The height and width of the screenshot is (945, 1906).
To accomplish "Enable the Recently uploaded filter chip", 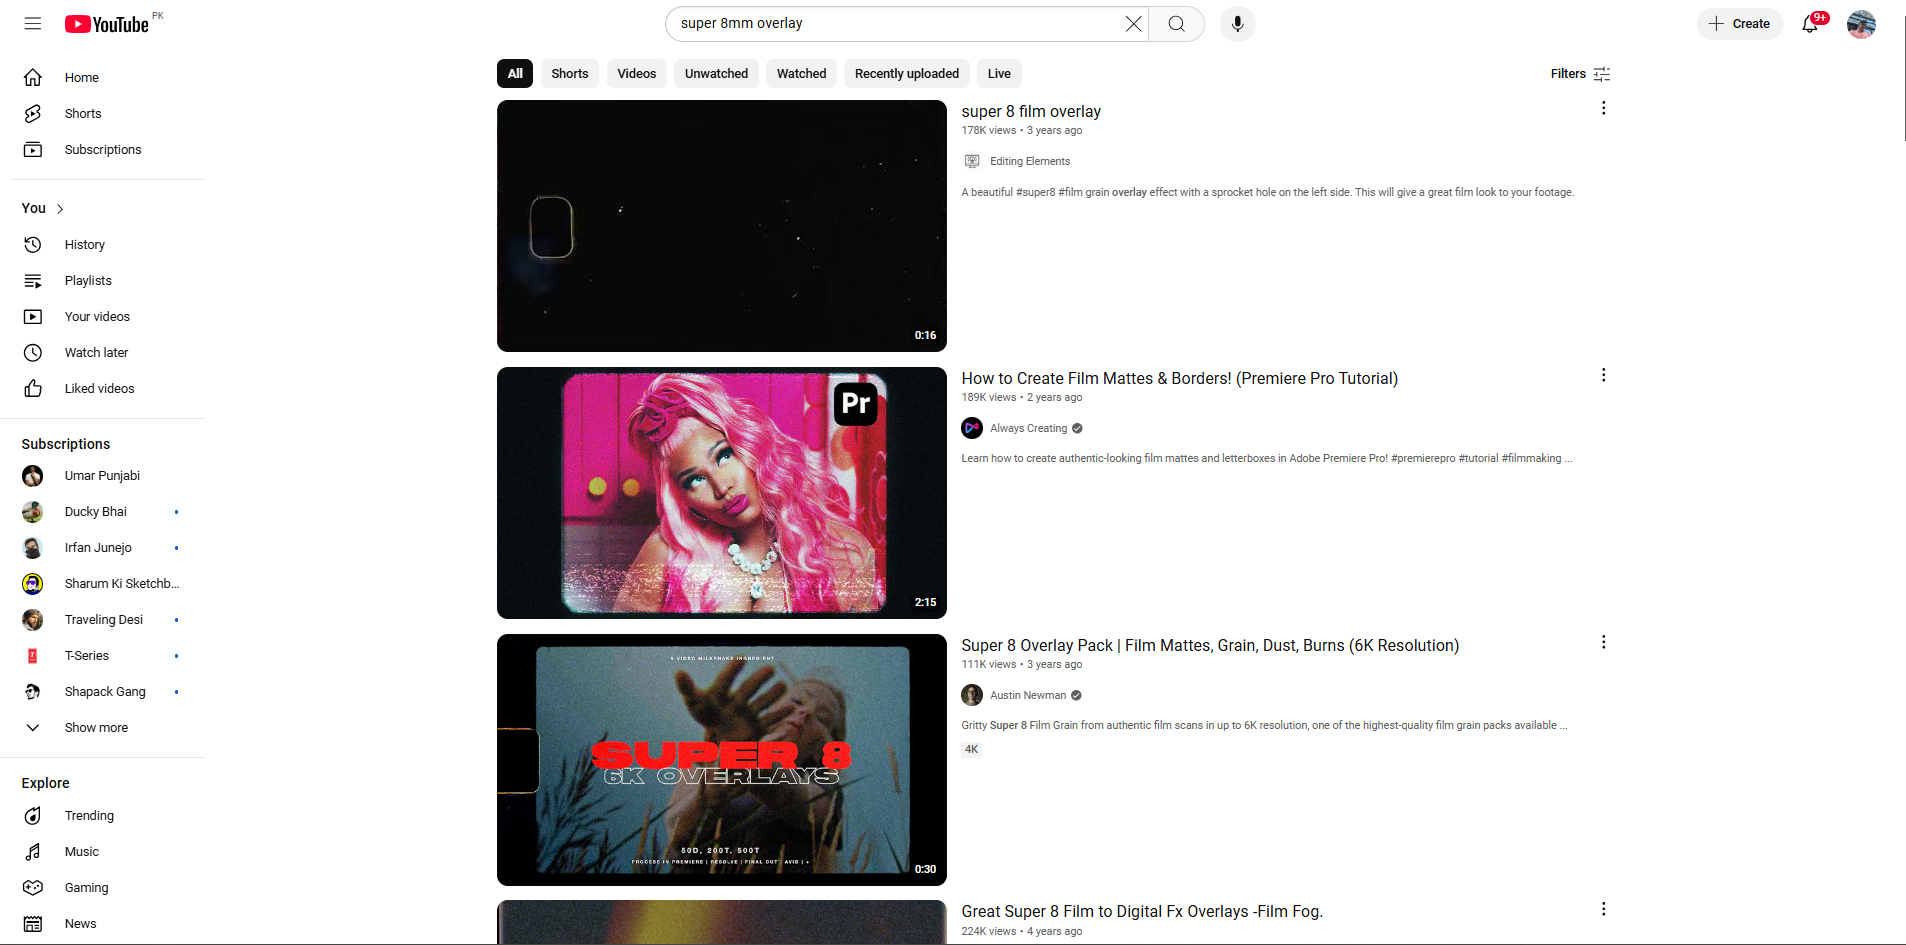I will [906, 73].
